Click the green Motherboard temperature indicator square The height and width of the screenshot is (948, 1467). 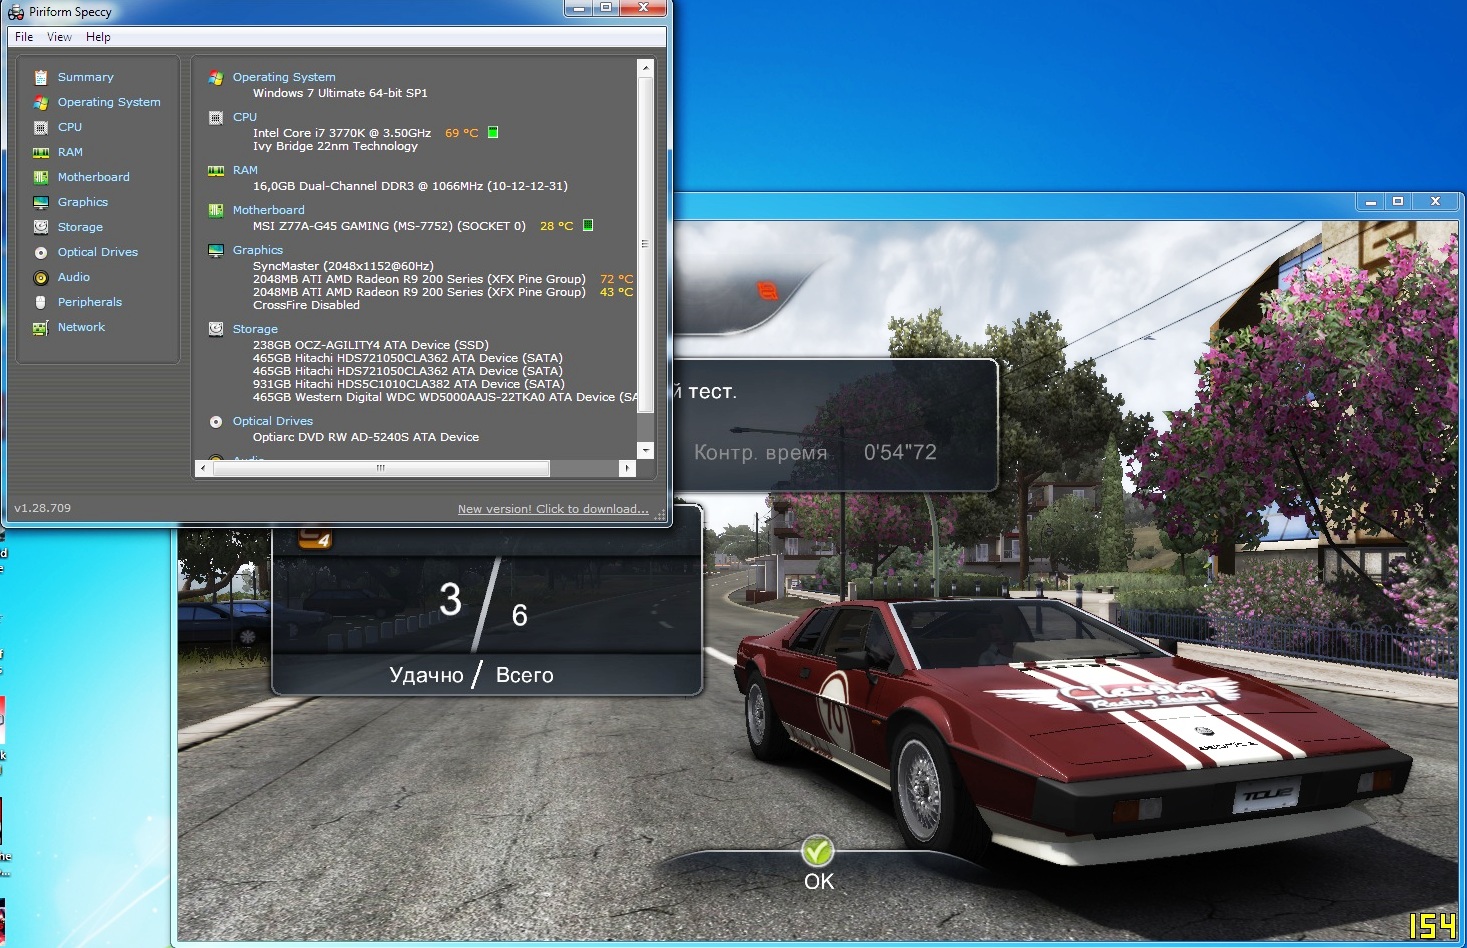tap(588, 225)
